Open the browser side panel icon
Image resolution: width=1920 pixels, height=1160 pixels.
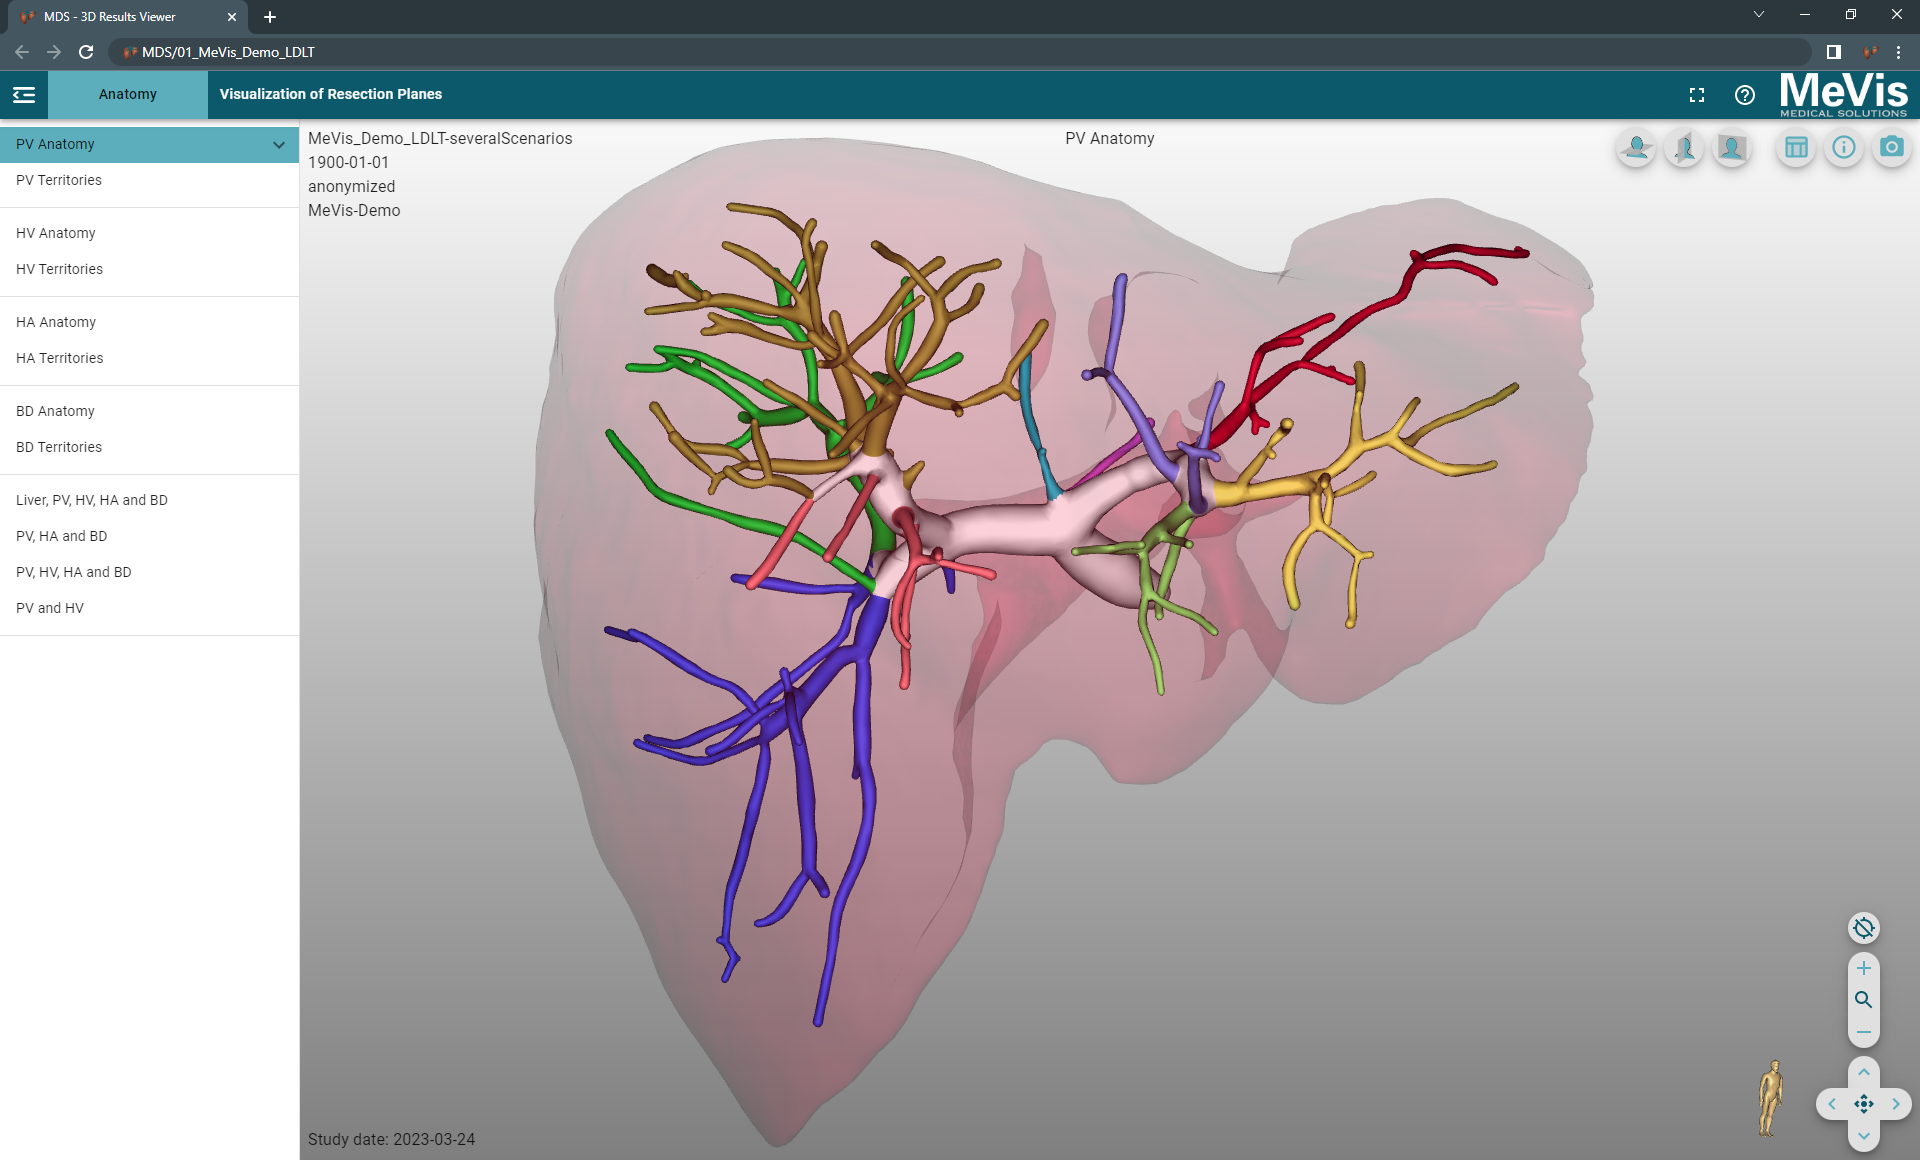pyautogui.click(x=1834, y=52)
